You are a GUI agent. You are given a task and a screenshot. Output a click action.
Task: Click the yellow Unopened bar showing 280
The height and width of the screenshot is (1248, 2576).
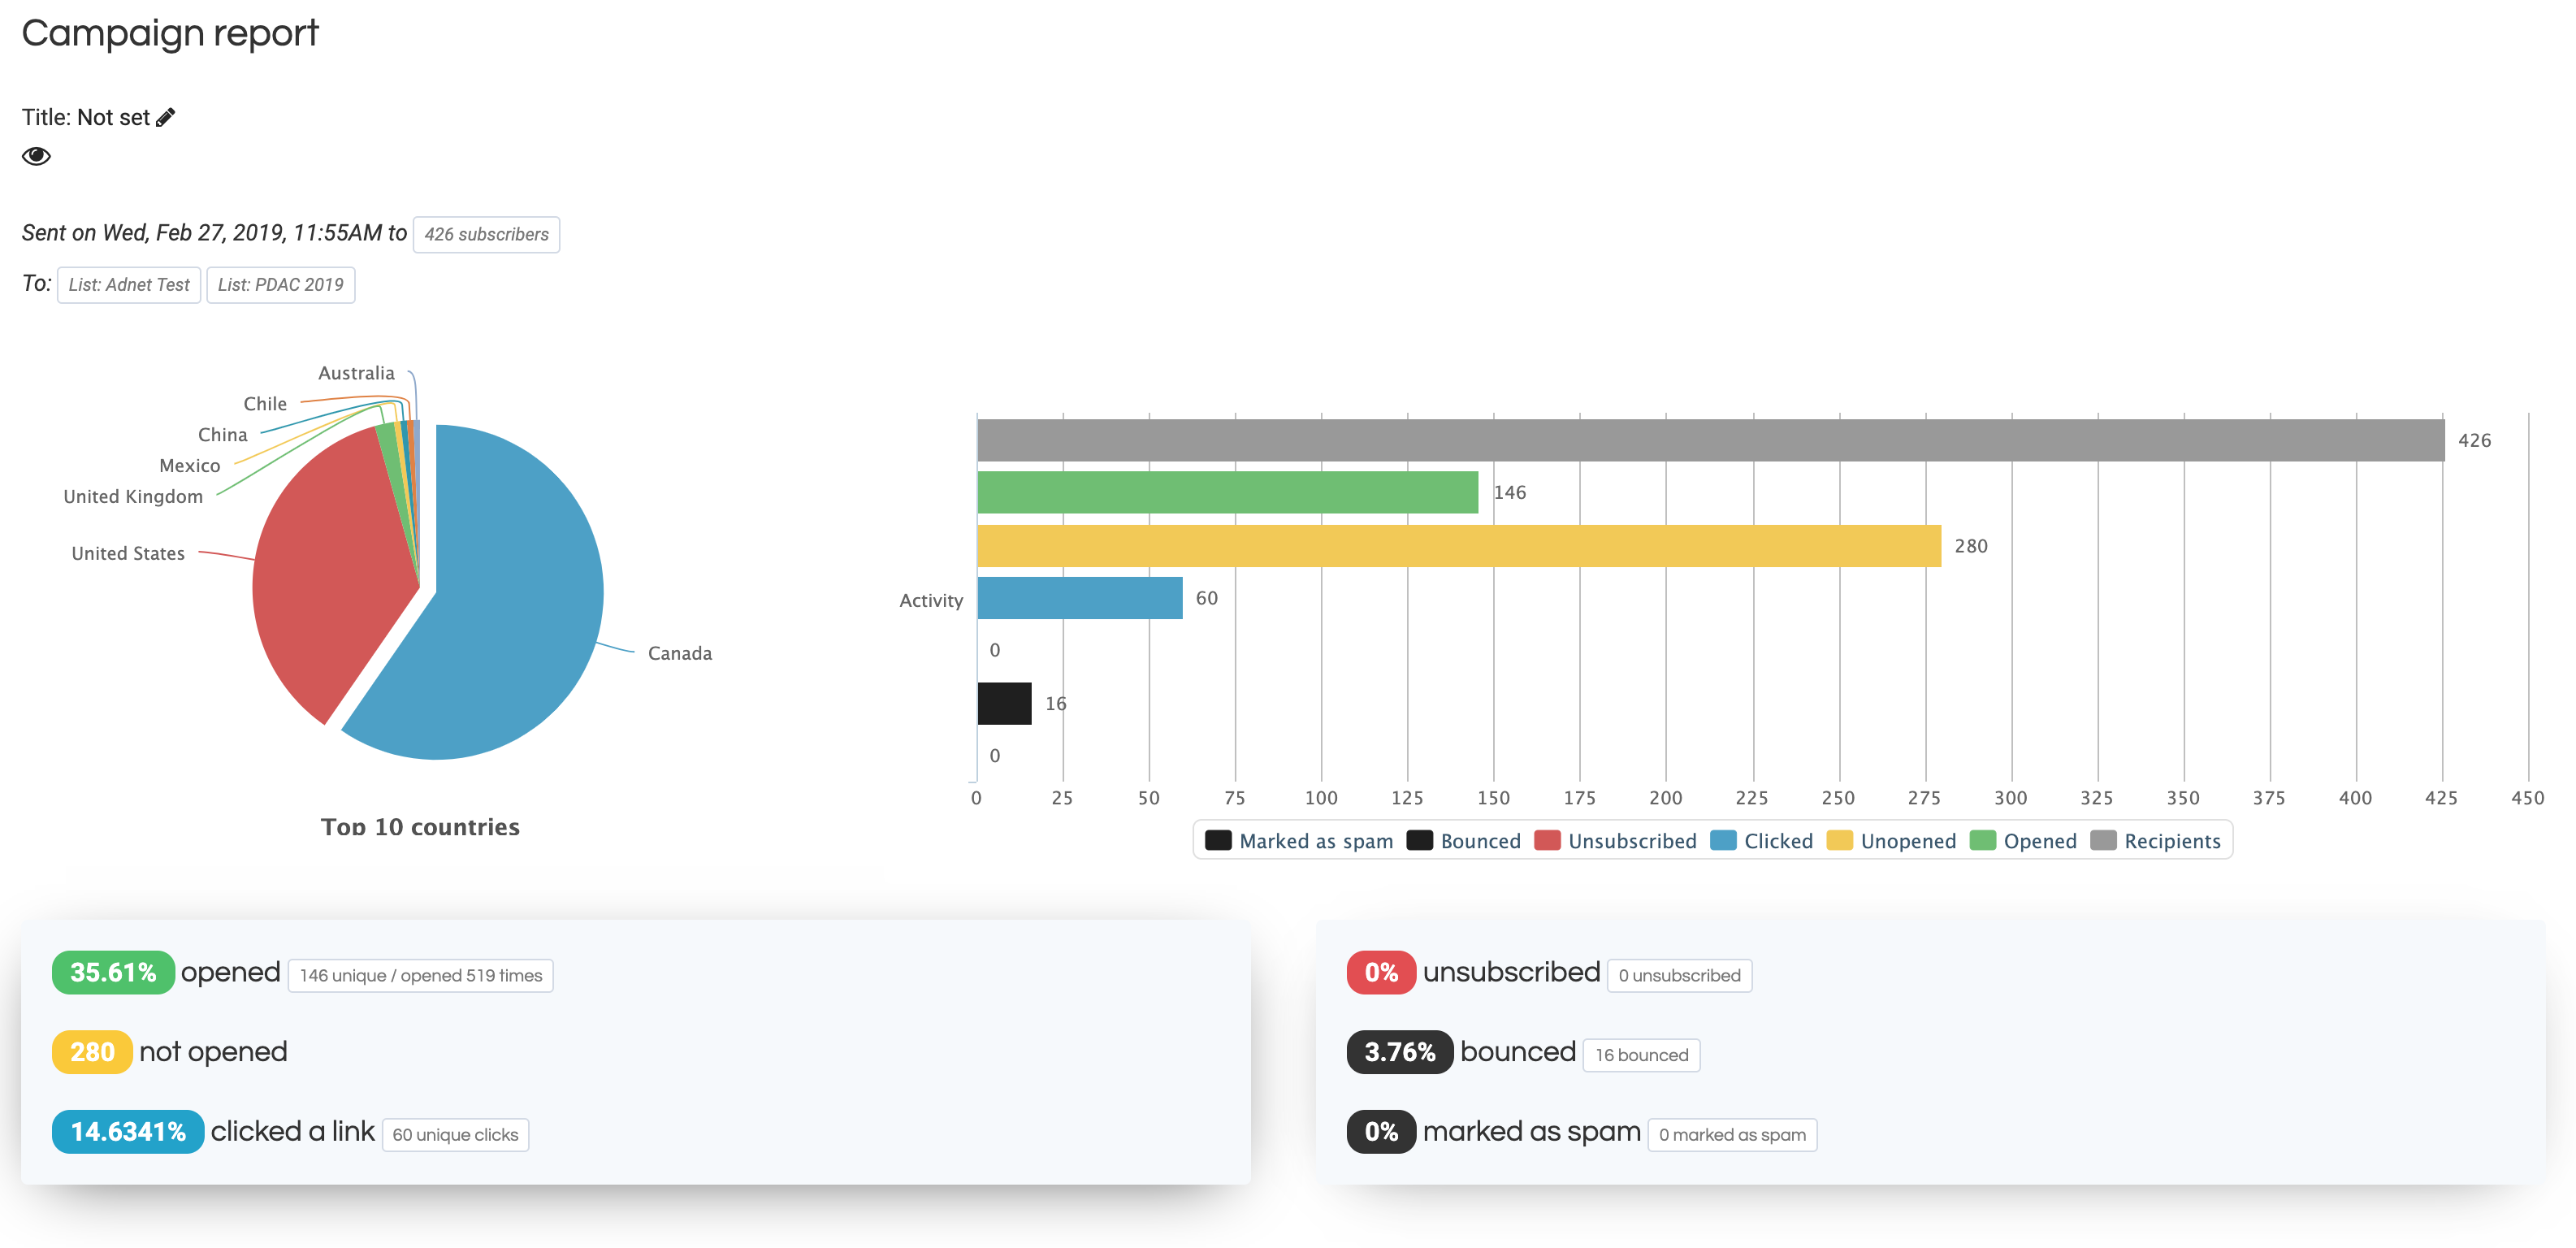tap(1459, 546)
